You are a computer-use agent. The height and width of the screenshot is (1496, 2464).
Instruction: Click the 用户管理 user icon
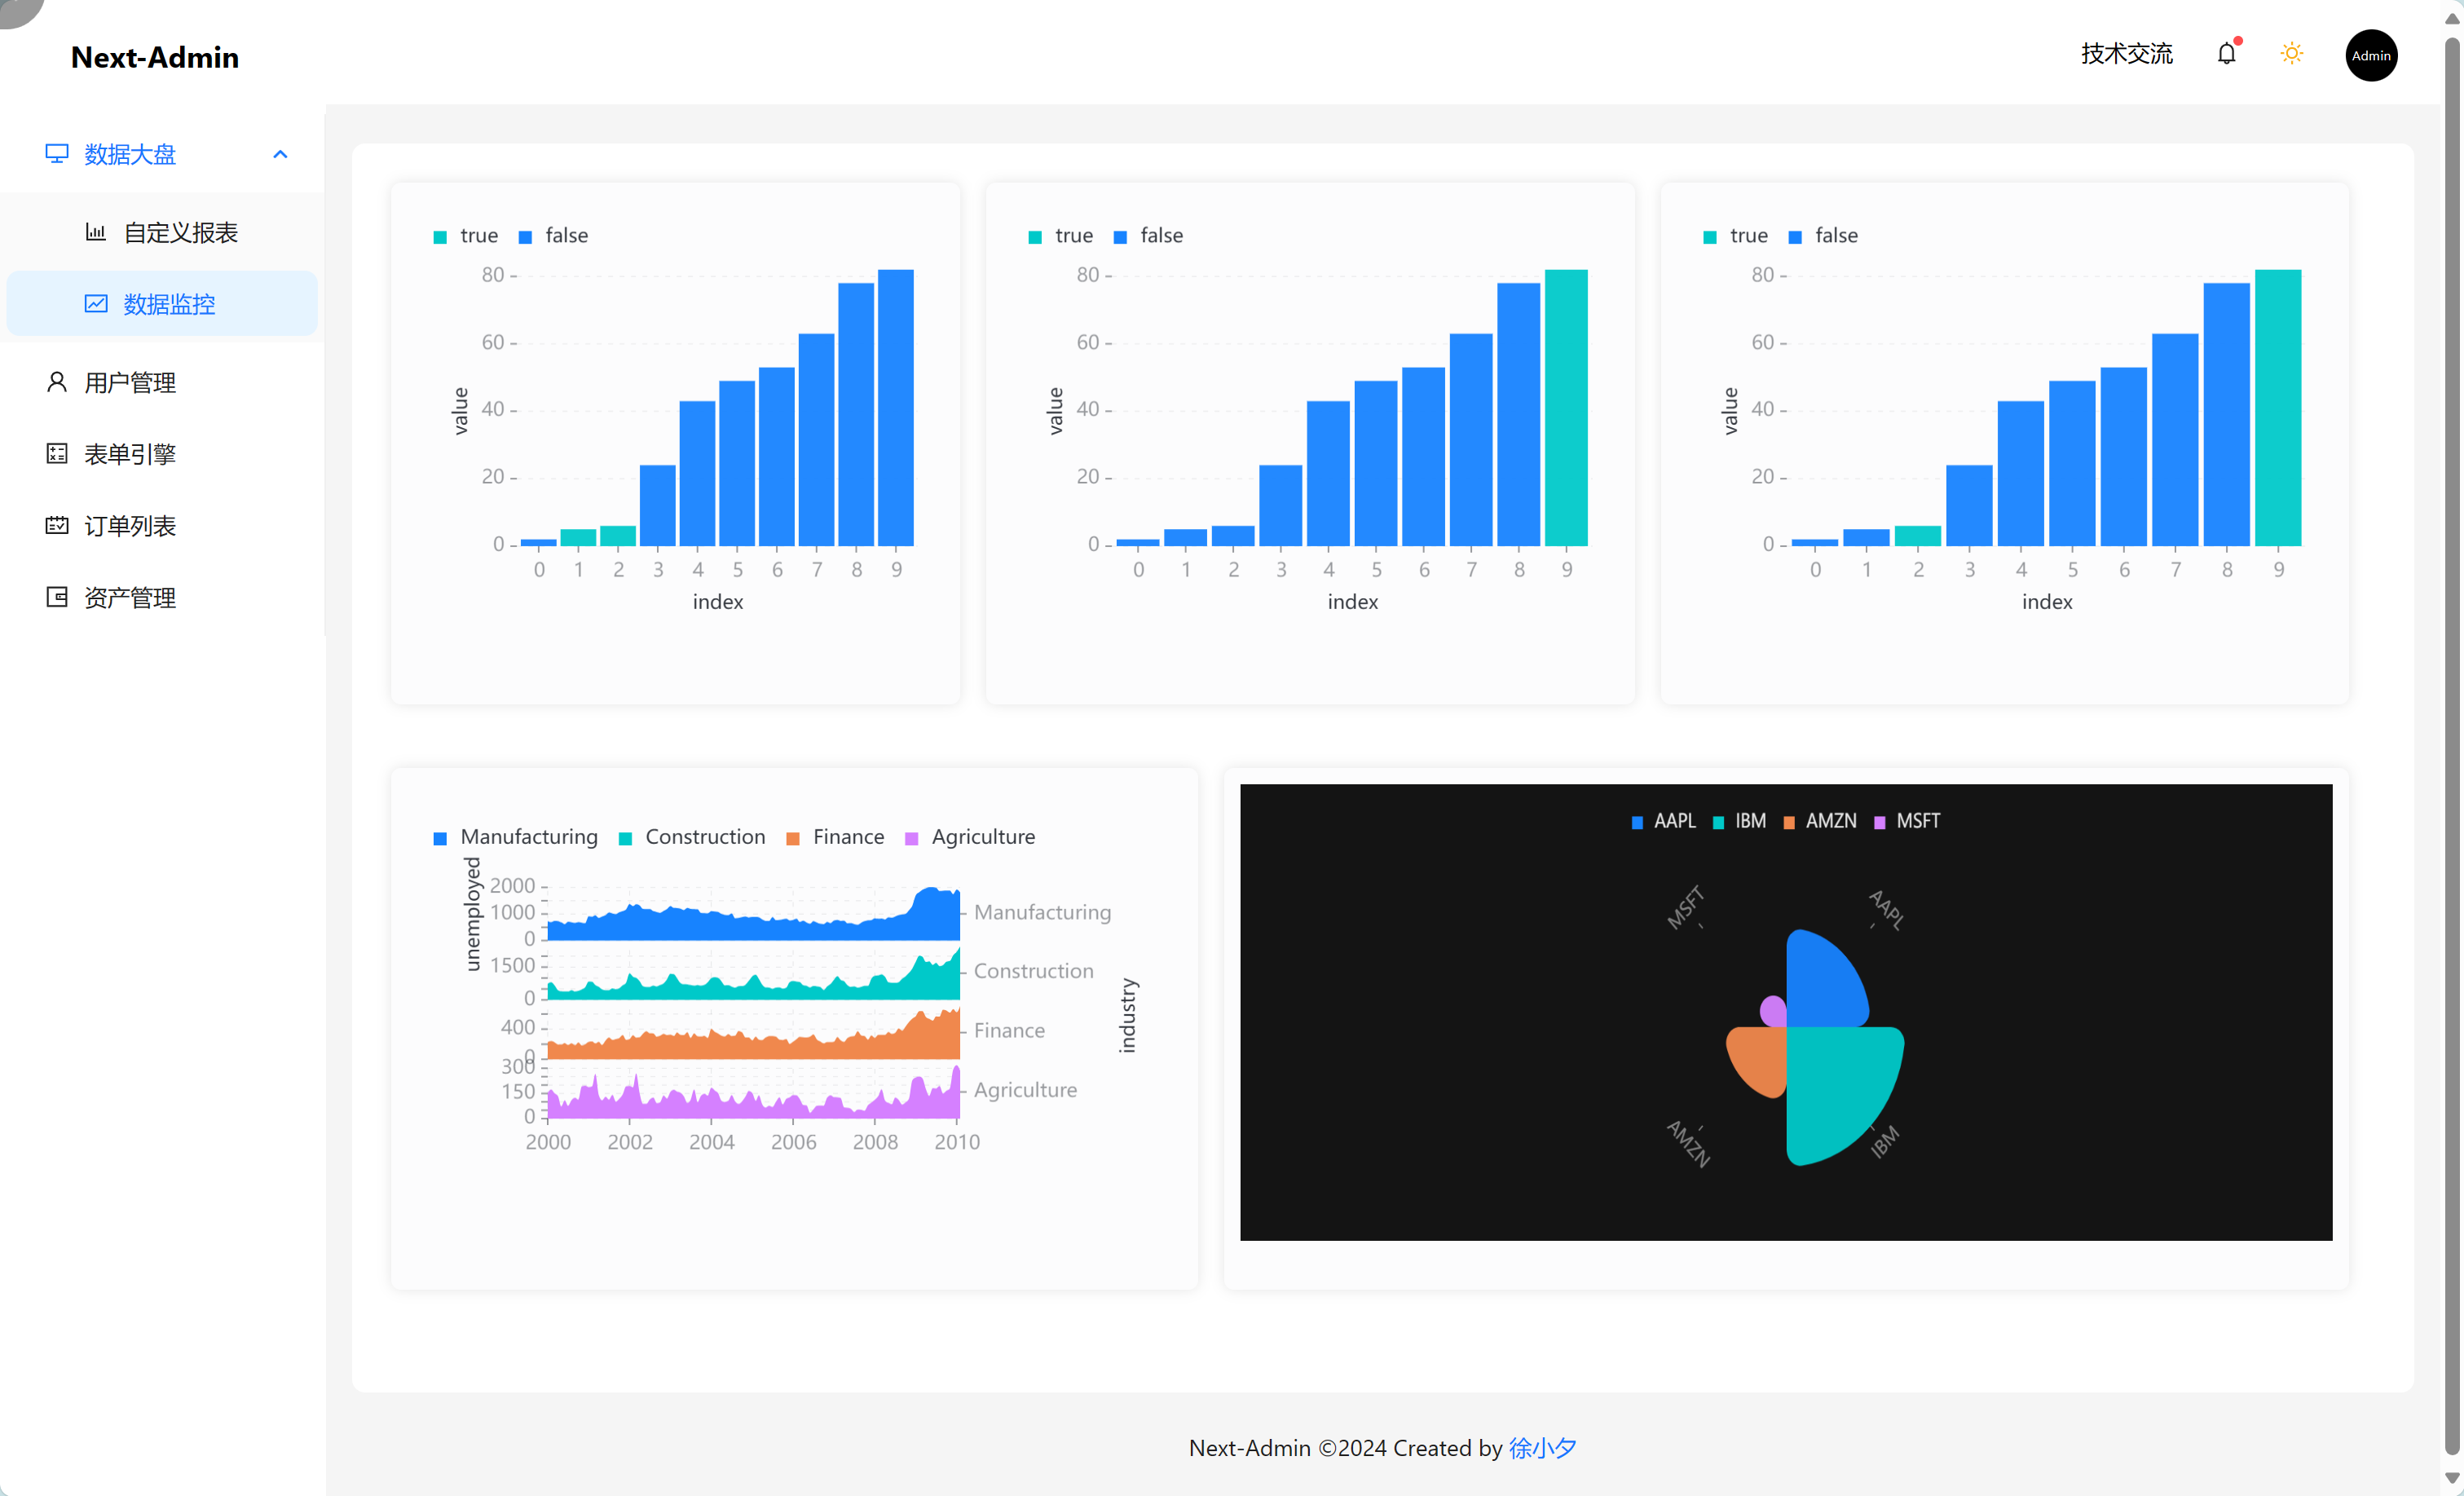[x=56, y=382]
